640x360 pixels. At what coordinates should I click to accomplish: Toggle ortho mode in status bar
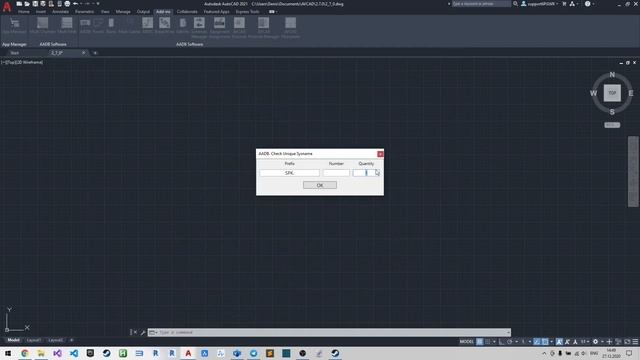tap(502, 342)
